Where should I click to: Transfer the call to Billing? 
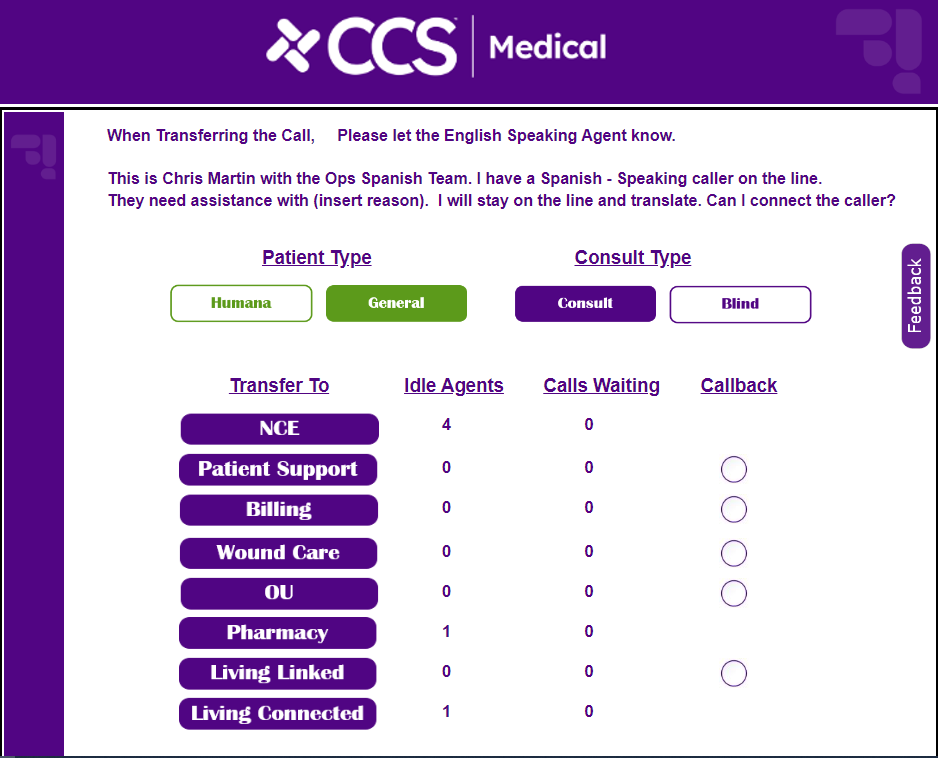[x=279, y=509]
